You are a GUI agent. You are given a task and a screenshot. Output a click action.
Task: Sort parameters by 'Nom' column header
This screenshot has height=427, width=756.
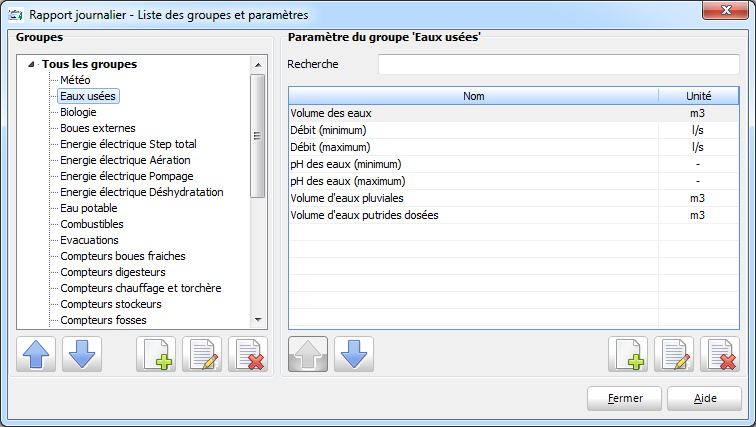[473, 96]
